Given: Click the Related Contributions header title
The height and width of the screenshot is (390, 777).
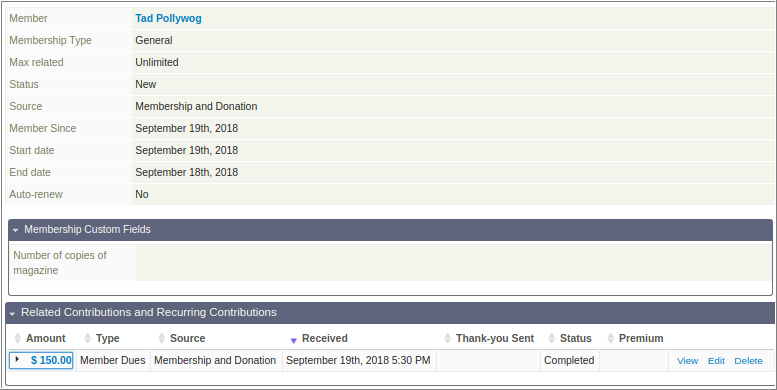Looking at the screenshot, I should tap(149, 313).
